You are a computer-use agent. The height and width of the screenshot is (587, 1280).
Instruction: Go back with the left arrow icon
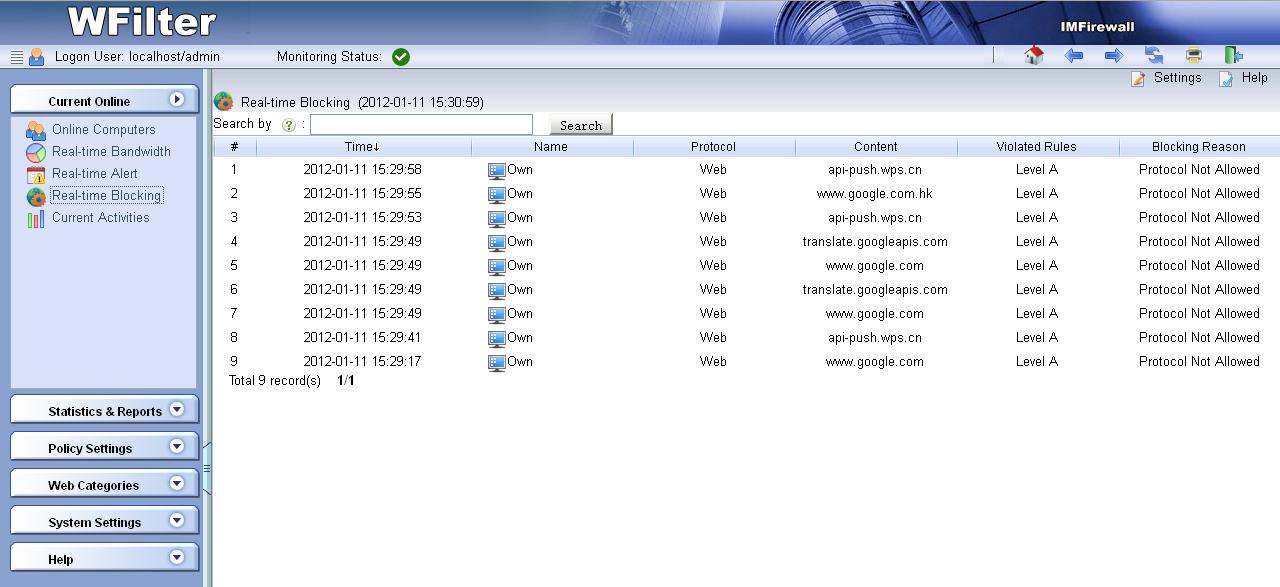point(1074,56)
